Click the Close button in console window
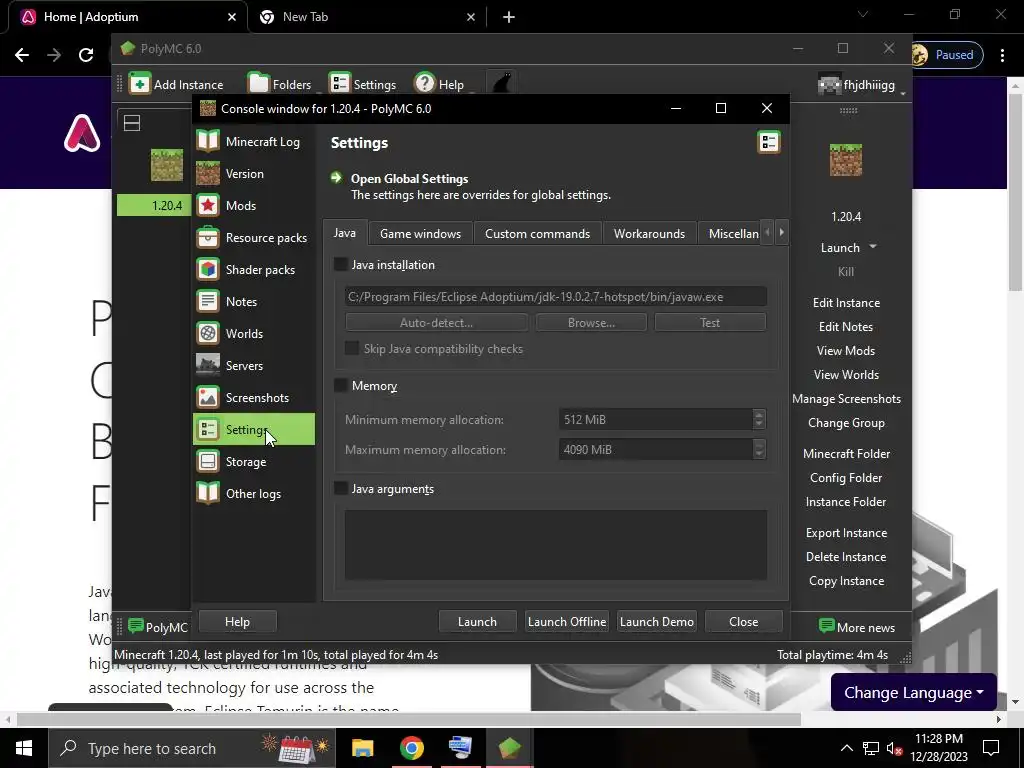Viewport: 1024px width, 768px height. coord(744,622)
